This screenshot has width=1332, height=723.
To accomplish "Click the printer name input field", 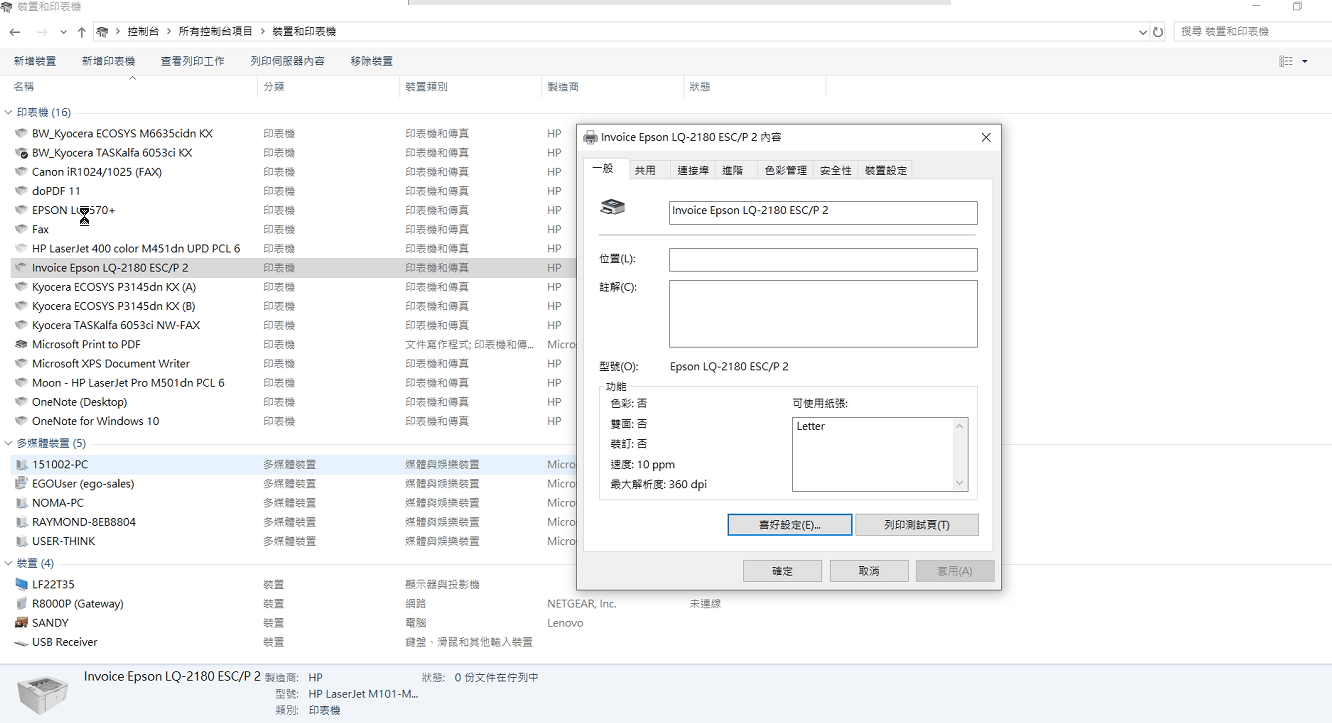I will click(823, 212).
